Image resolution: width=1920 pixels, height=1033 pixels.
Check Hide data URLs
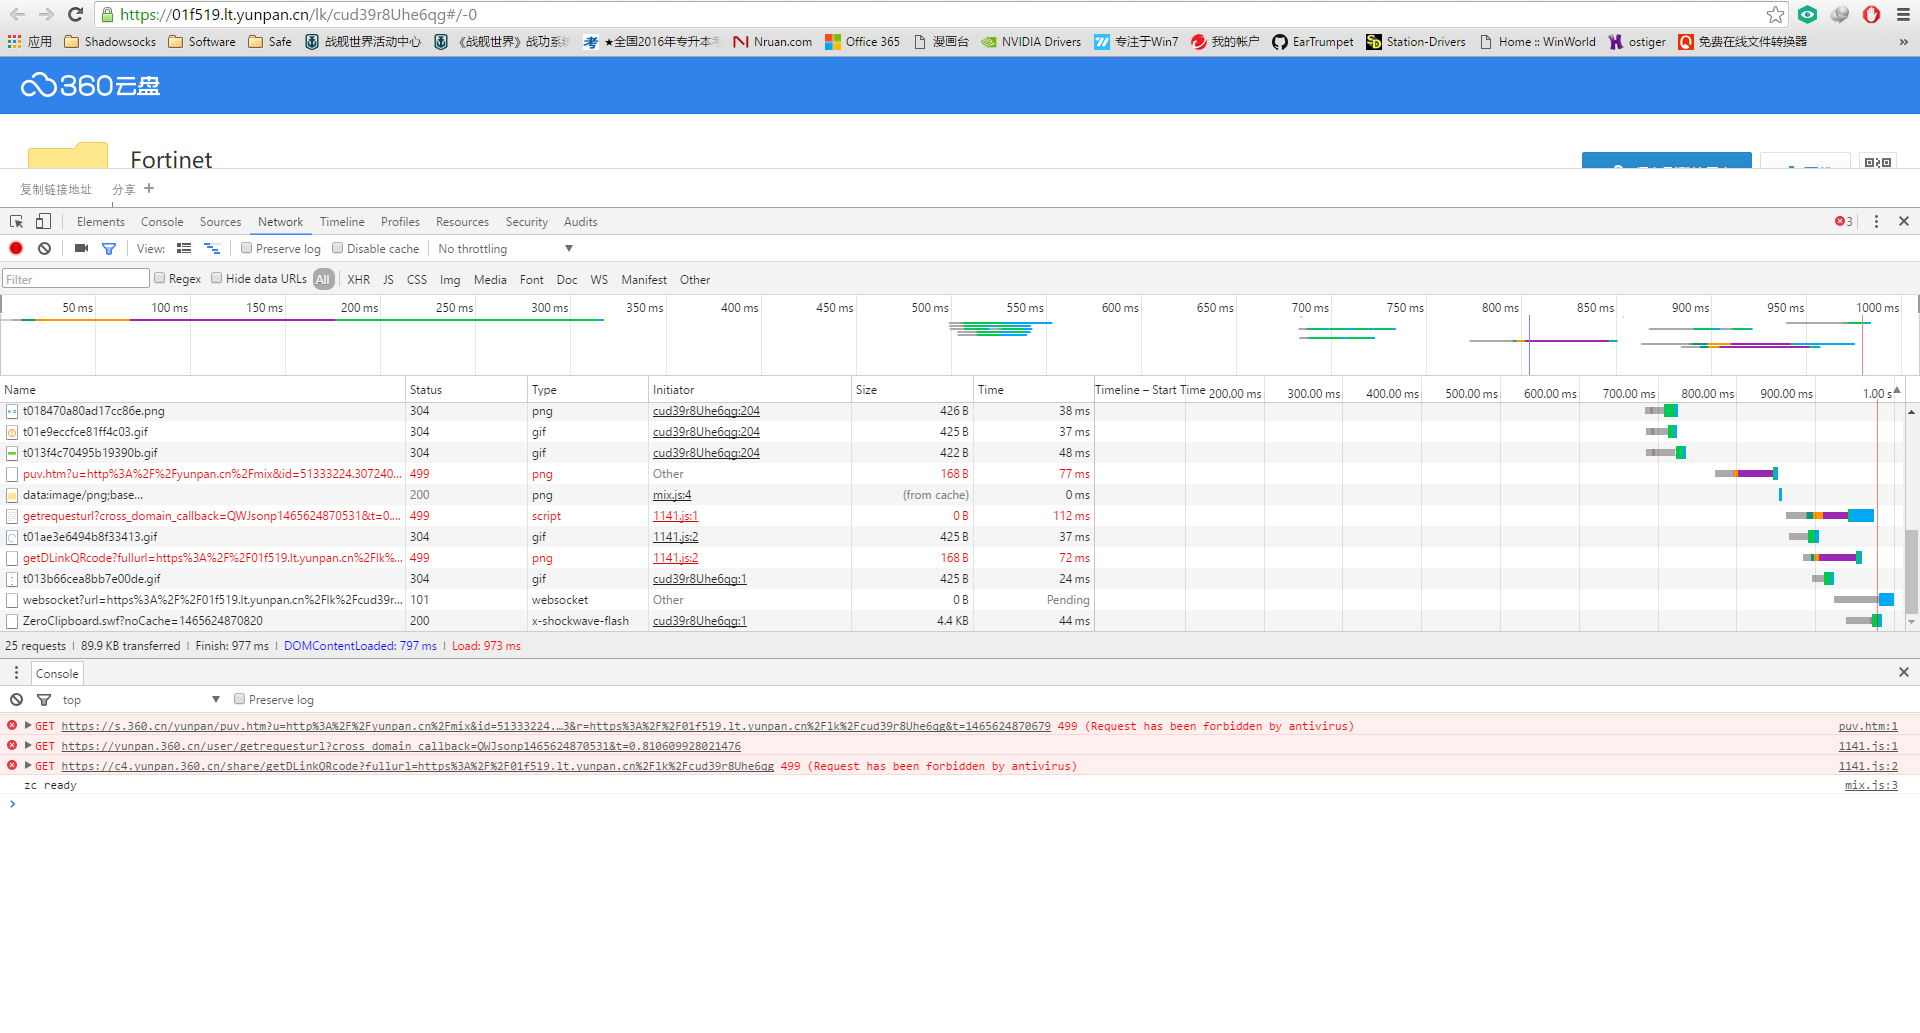[216, 278]
